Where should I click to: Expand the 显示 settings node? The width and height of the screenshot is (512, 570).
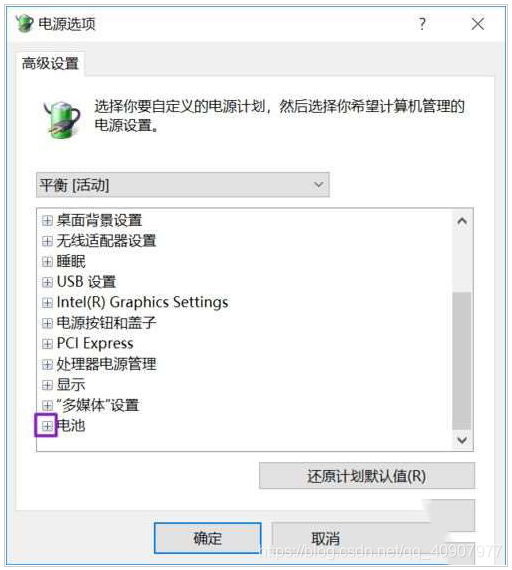pos(47,385)
